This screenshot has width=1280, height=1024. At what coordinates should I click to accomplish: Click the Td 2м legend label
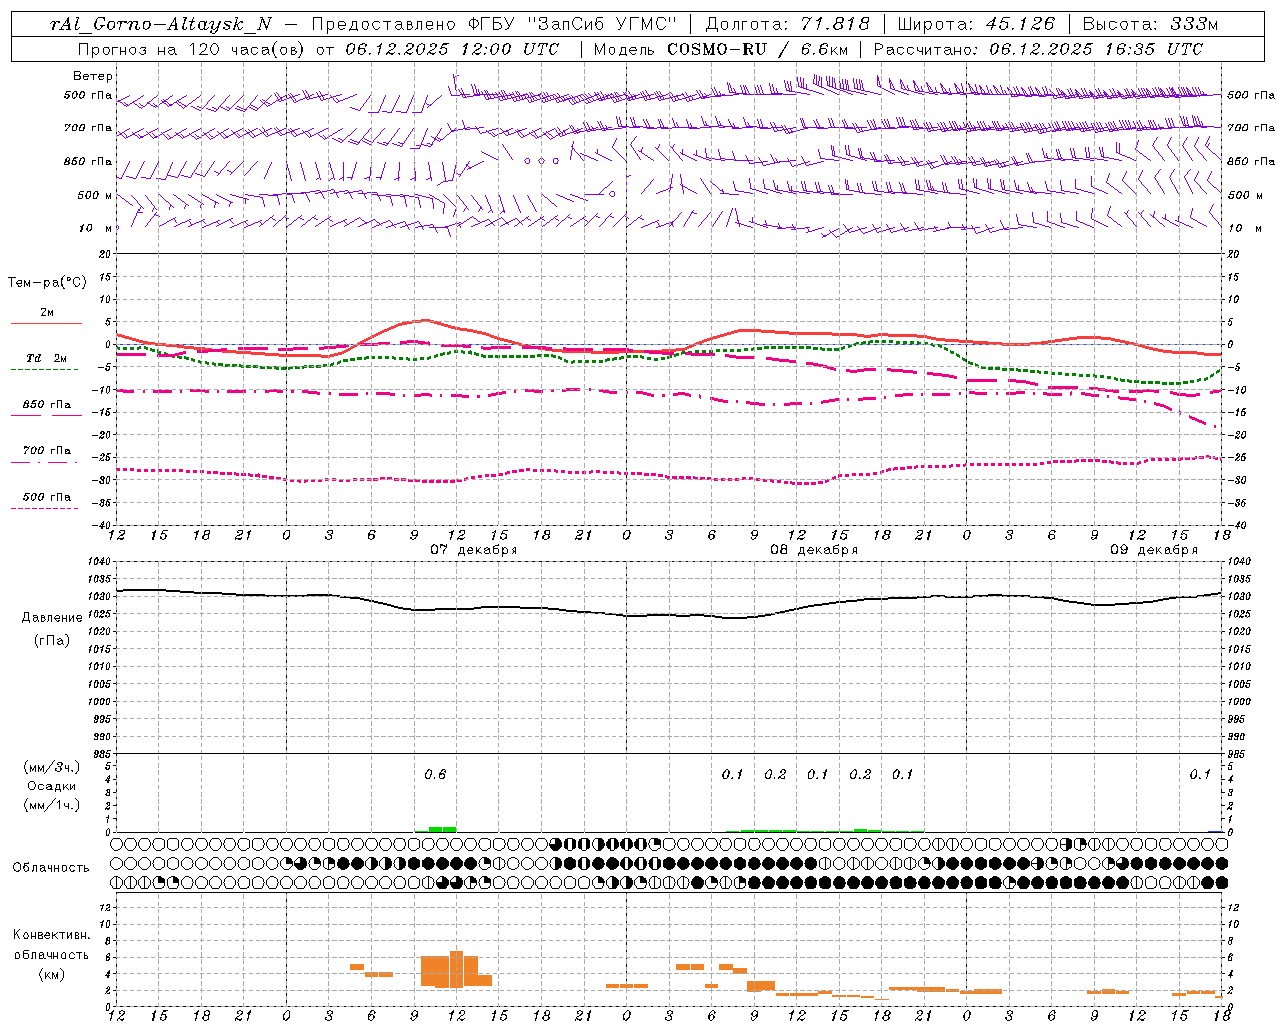click(x=46, y=358)
